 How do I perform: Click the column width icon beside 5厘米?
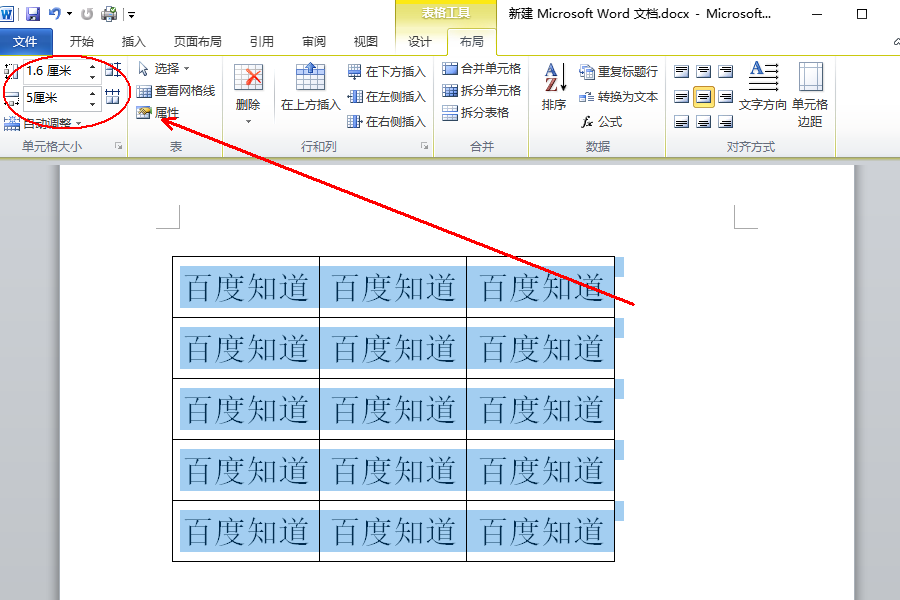11,99
